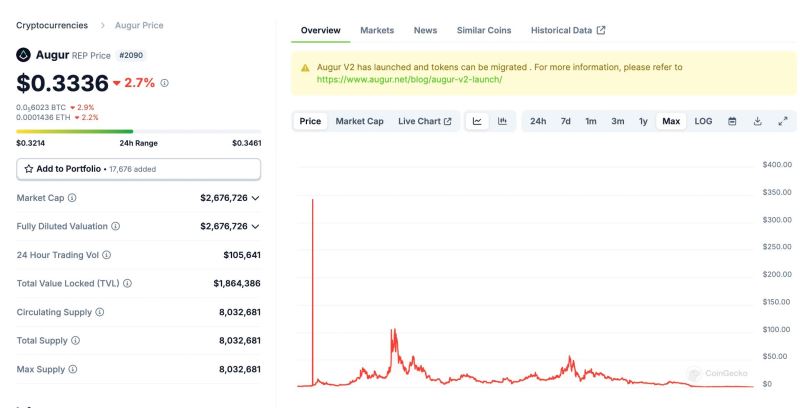Expand the Market Cap value chevron

coord(256,198)
